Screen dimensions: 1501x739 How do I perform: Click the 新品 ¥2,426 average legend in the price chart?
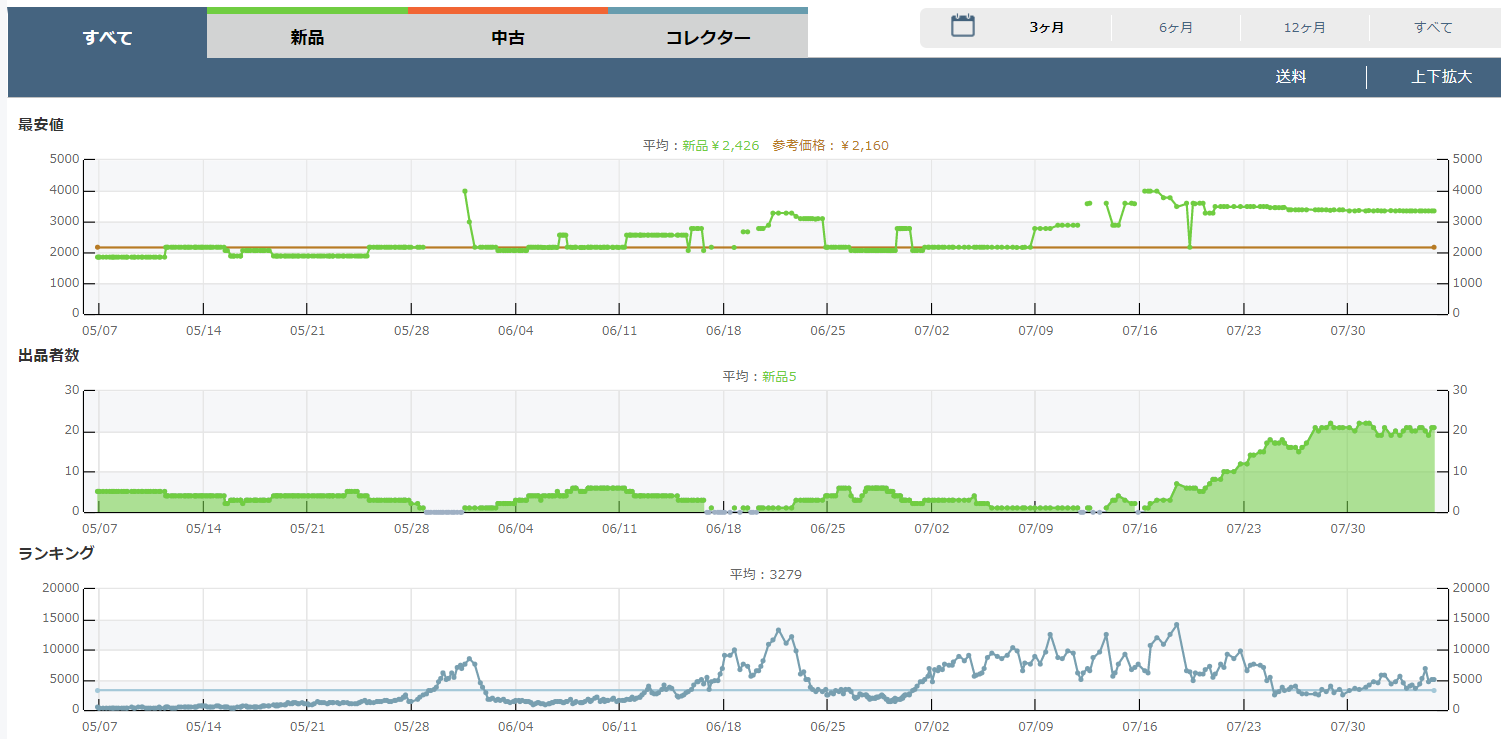pos(720,146)
